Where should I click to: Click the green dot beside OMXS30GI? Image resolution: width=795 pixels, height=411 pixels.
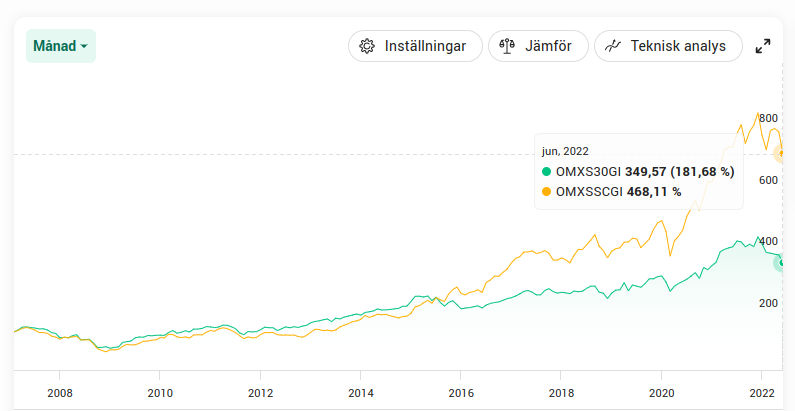(x=547, y=172)
